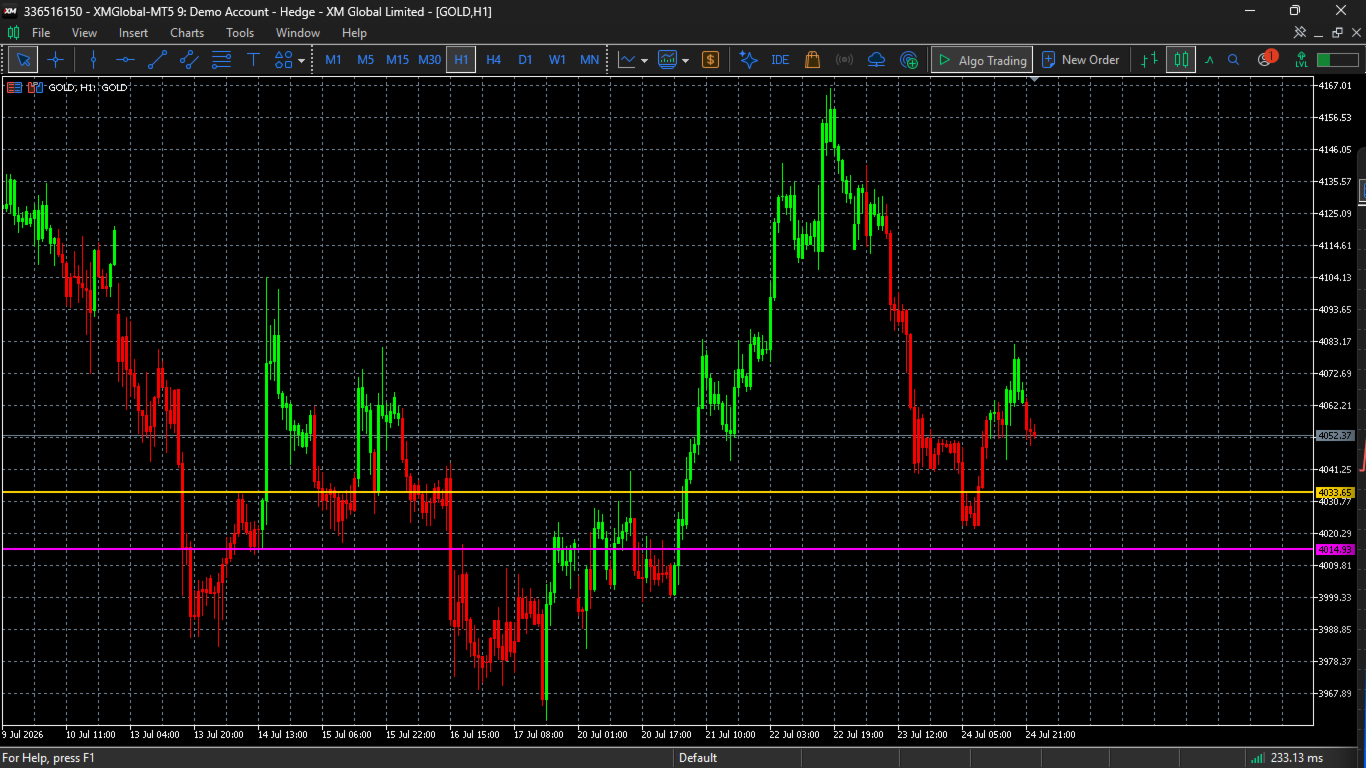
Task: Switch to M1 timeframe
Action: tap(334, 60)
